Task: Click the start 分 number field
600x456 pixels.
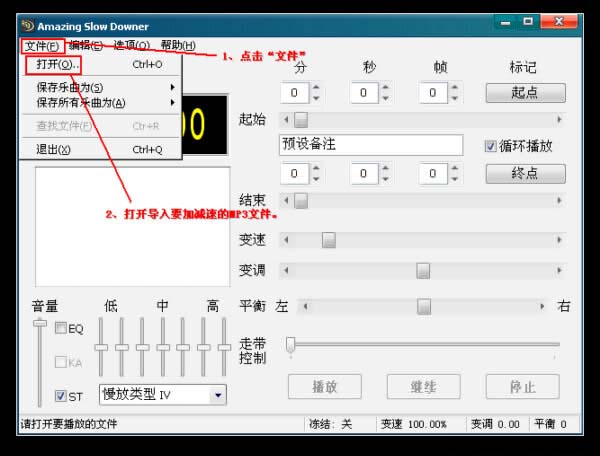Action: click(x=295, y=93)
